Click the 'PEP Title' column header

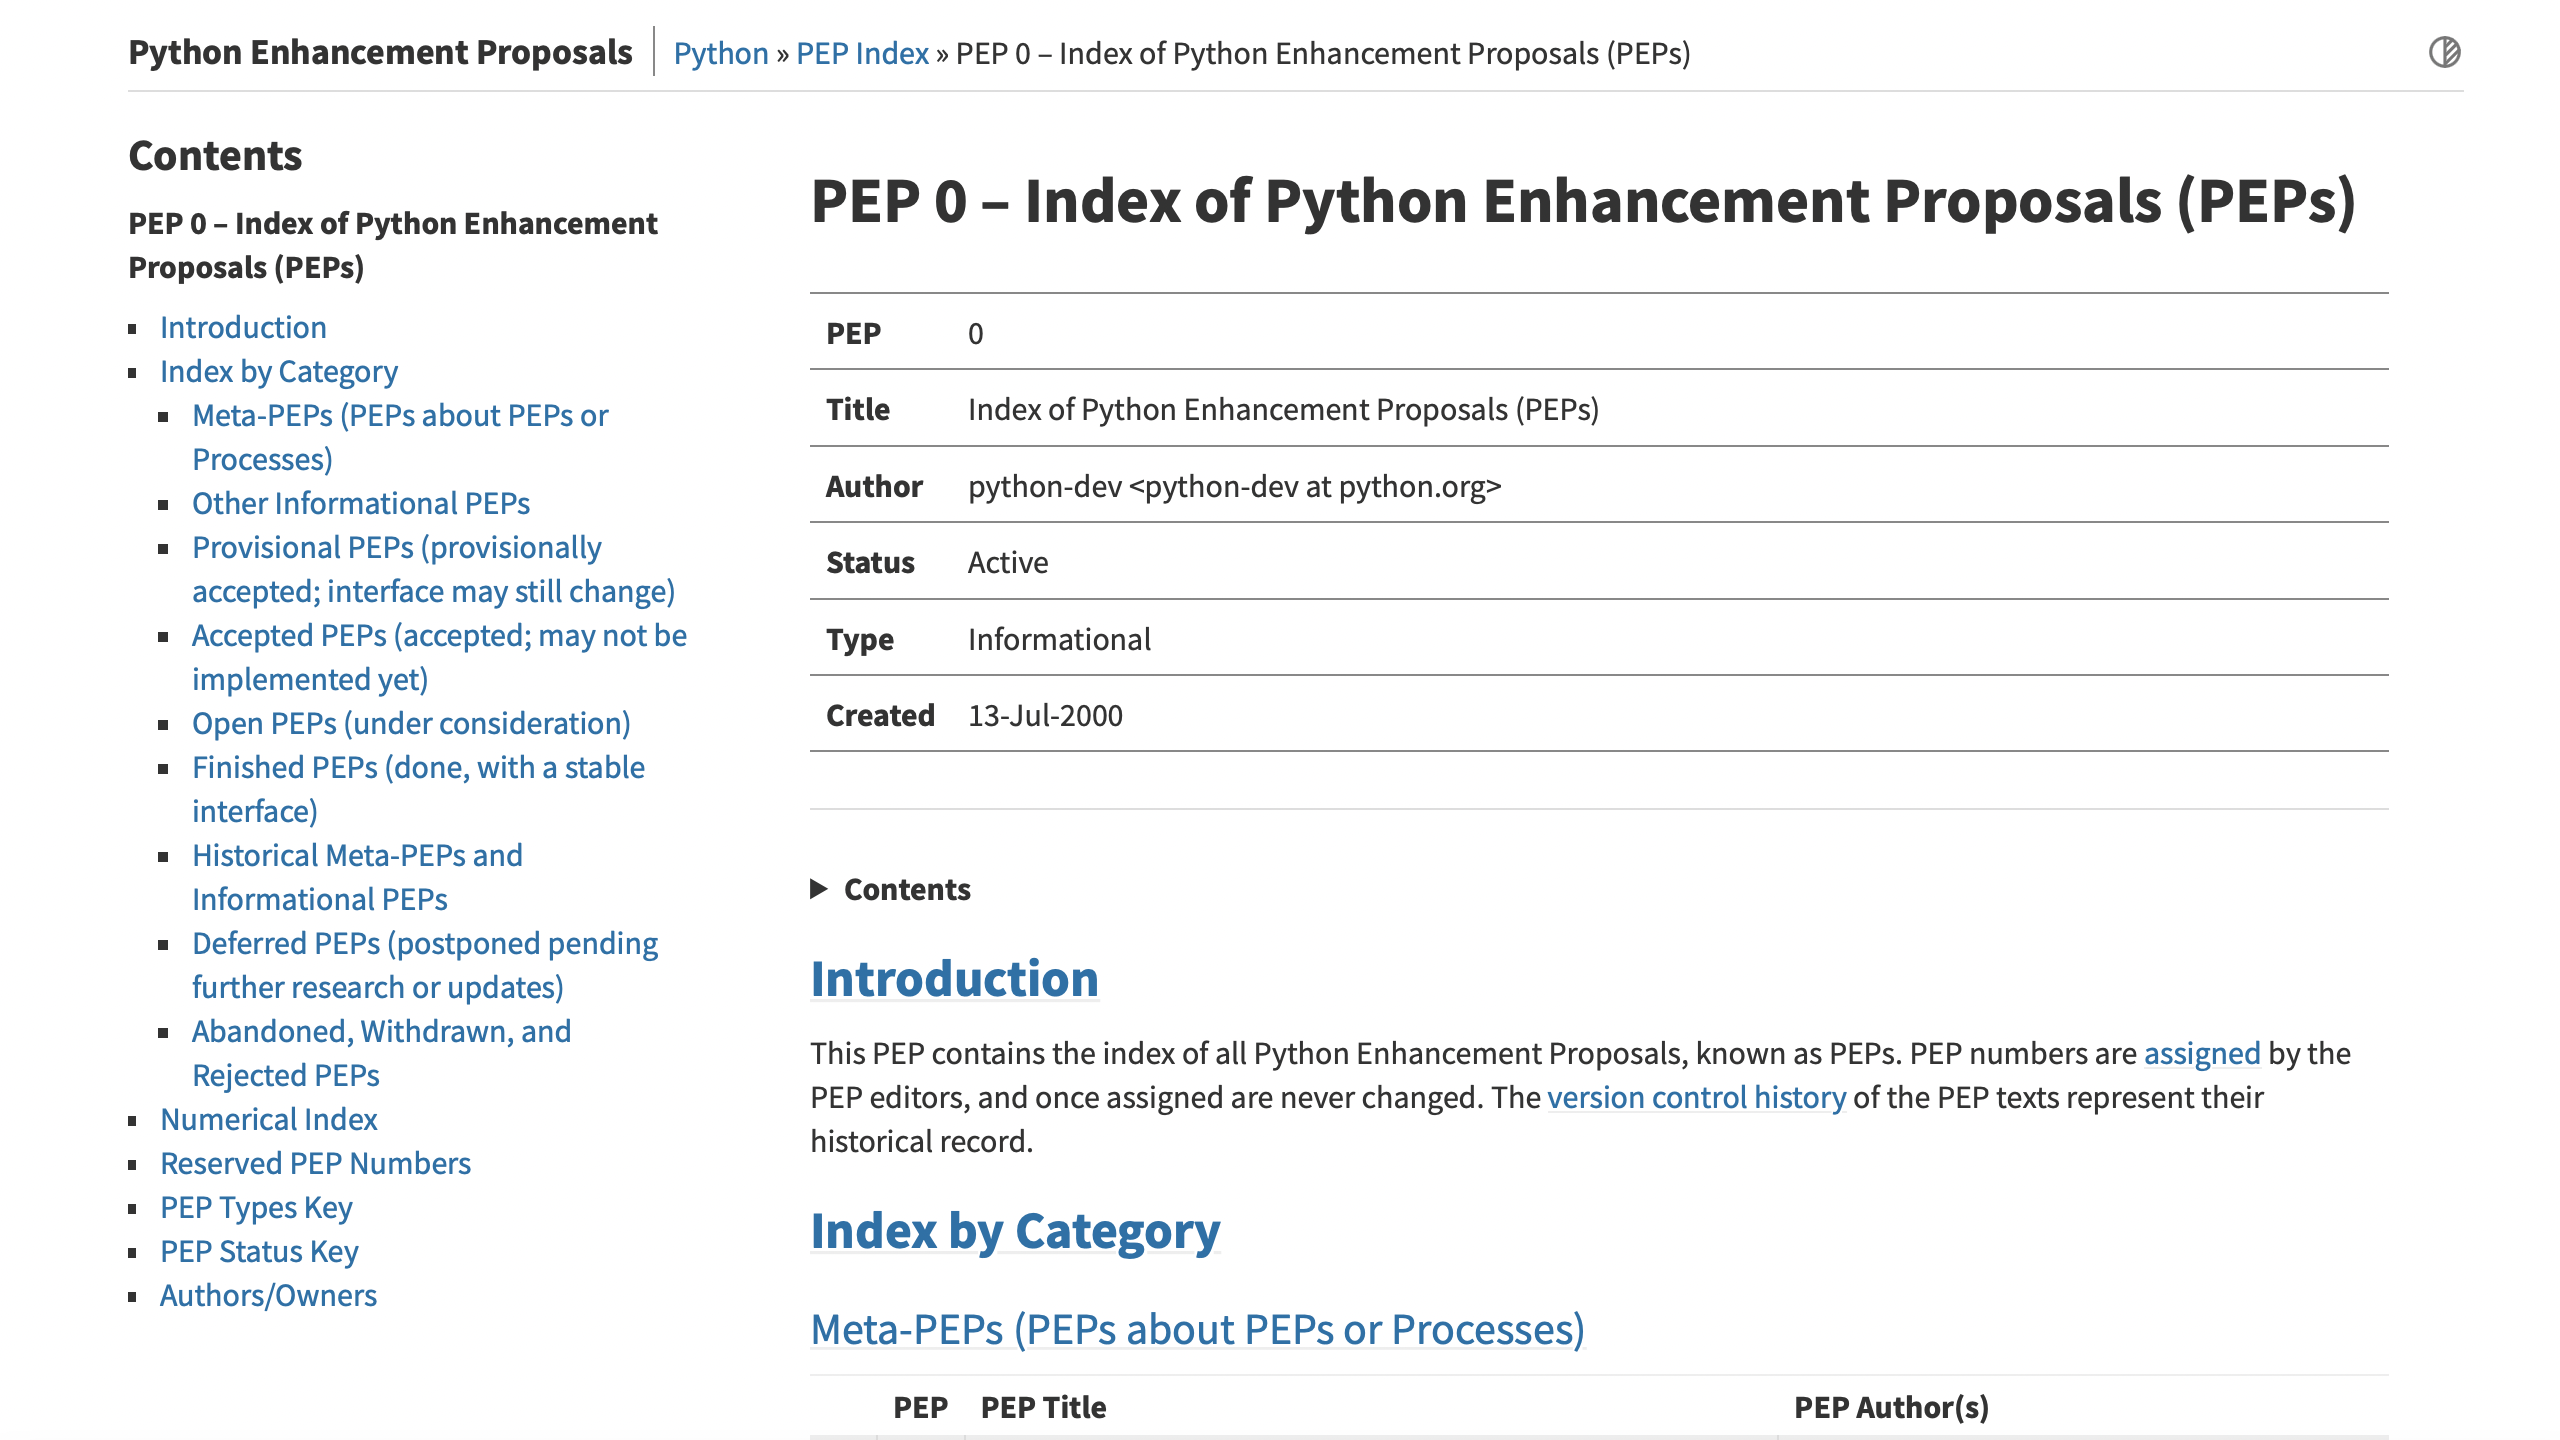(x=1043, y=1407)
